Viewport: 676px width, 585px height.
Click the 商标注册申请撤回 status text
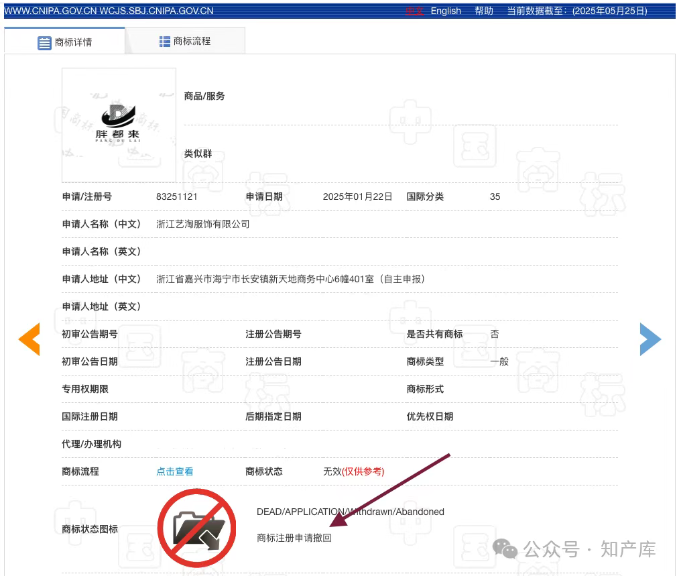tap(294, 538)
